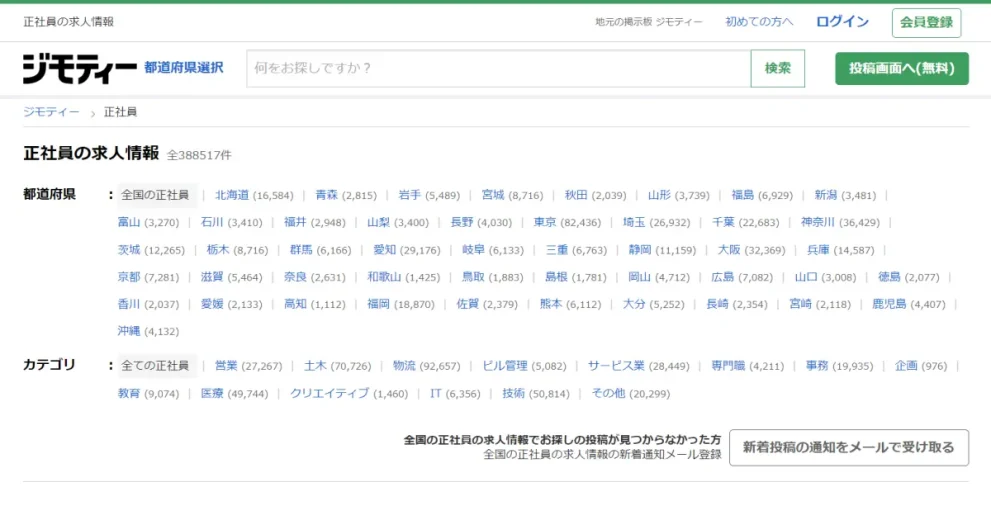
Task: Filter by 営業 category
Action: pos(226,366)
